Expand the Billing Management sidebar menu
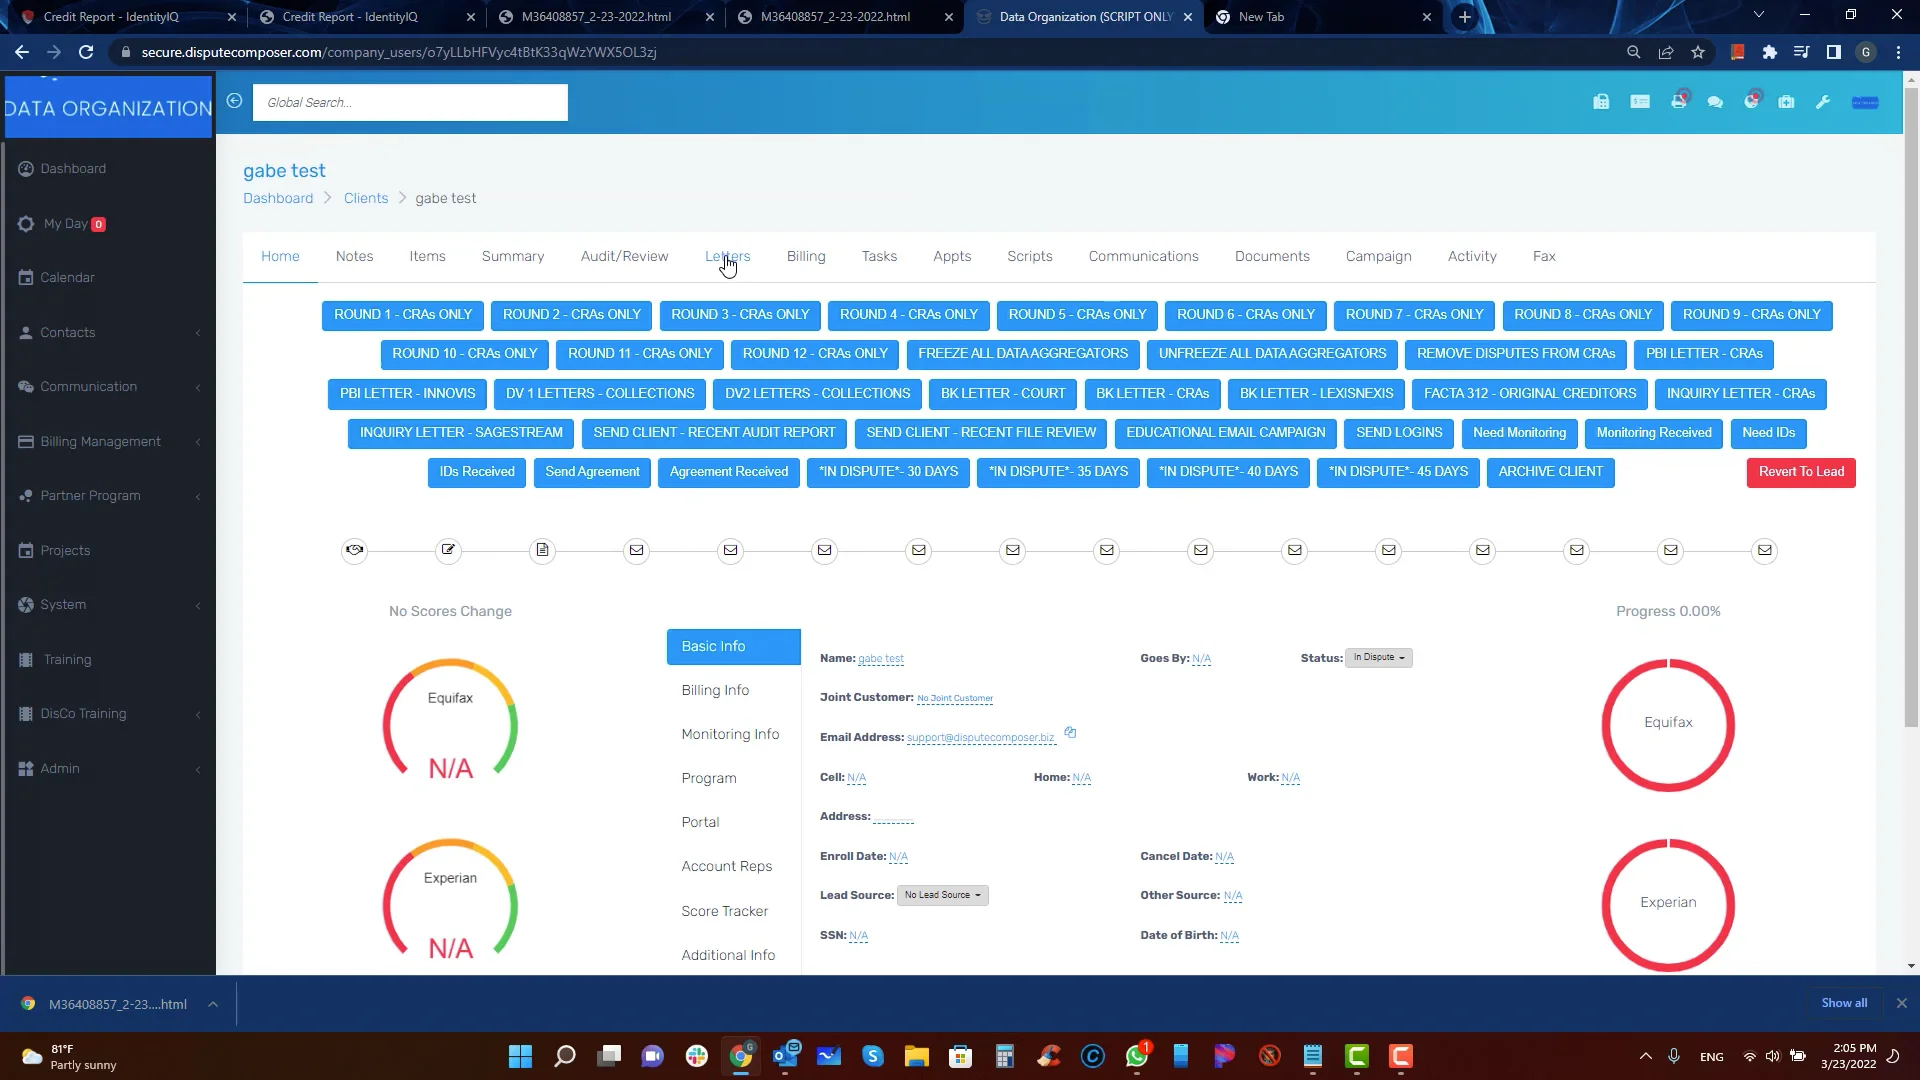Screen dimensions: 1920x1080 tap(108, 442)
